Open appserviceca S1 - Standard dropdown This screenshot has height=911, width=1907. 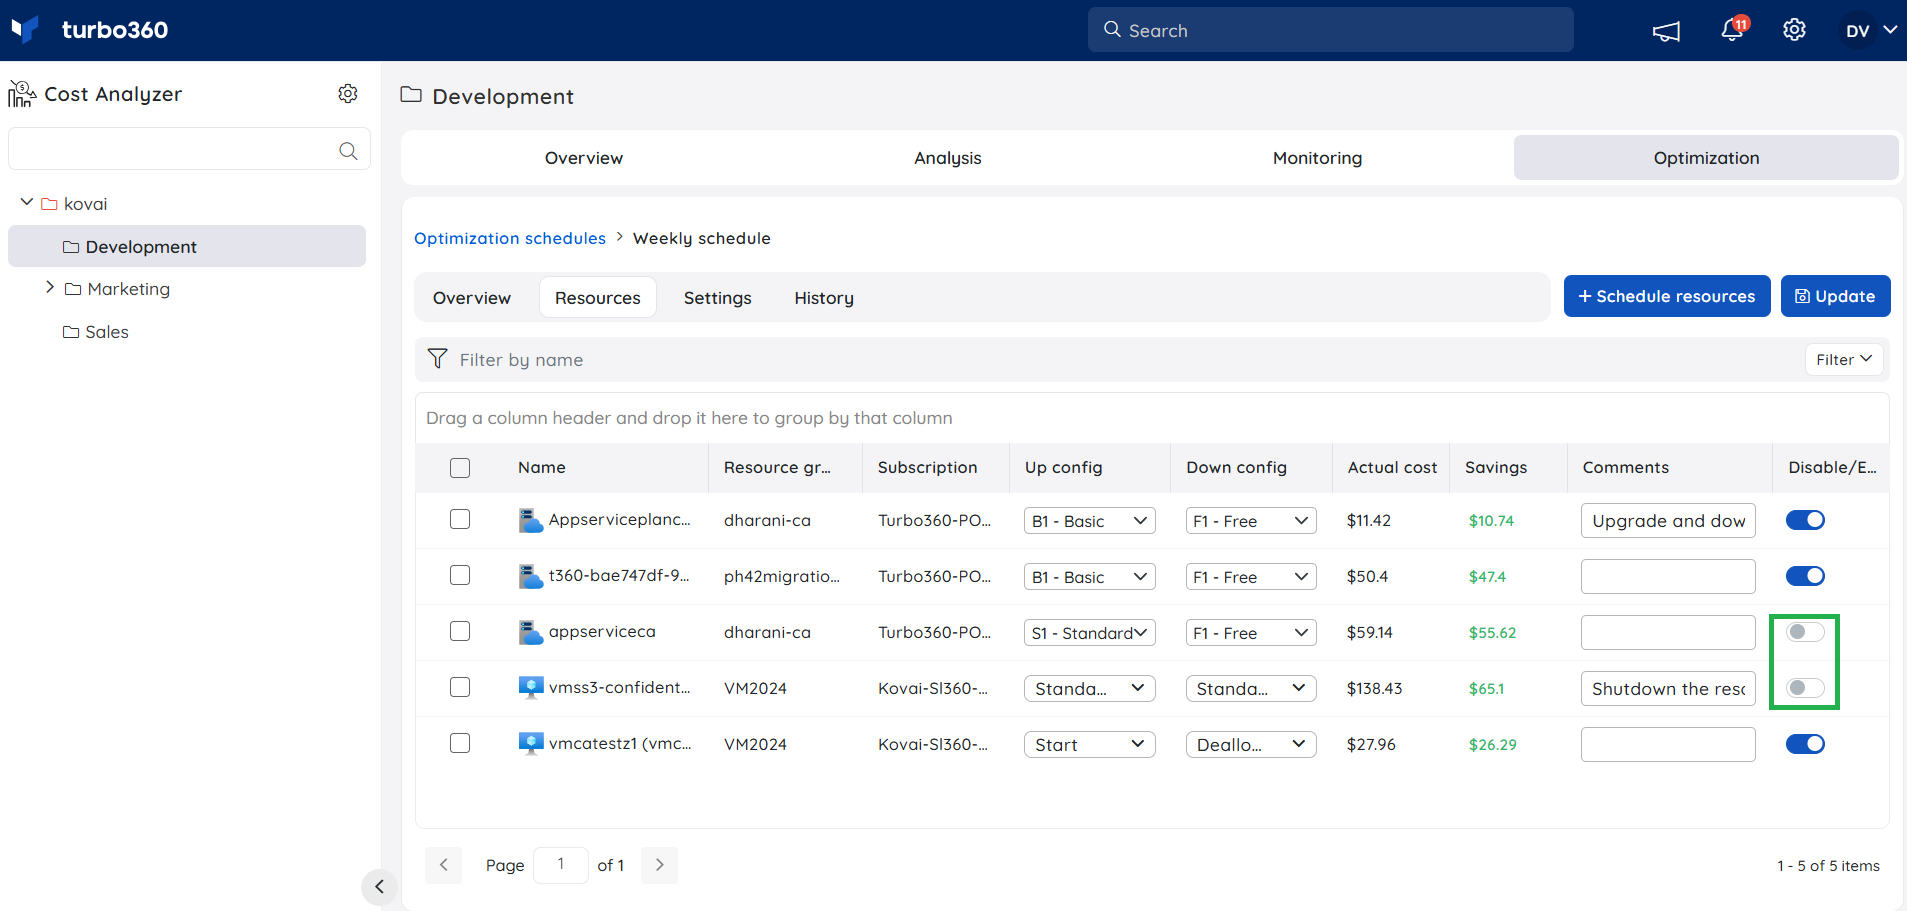1090,633
